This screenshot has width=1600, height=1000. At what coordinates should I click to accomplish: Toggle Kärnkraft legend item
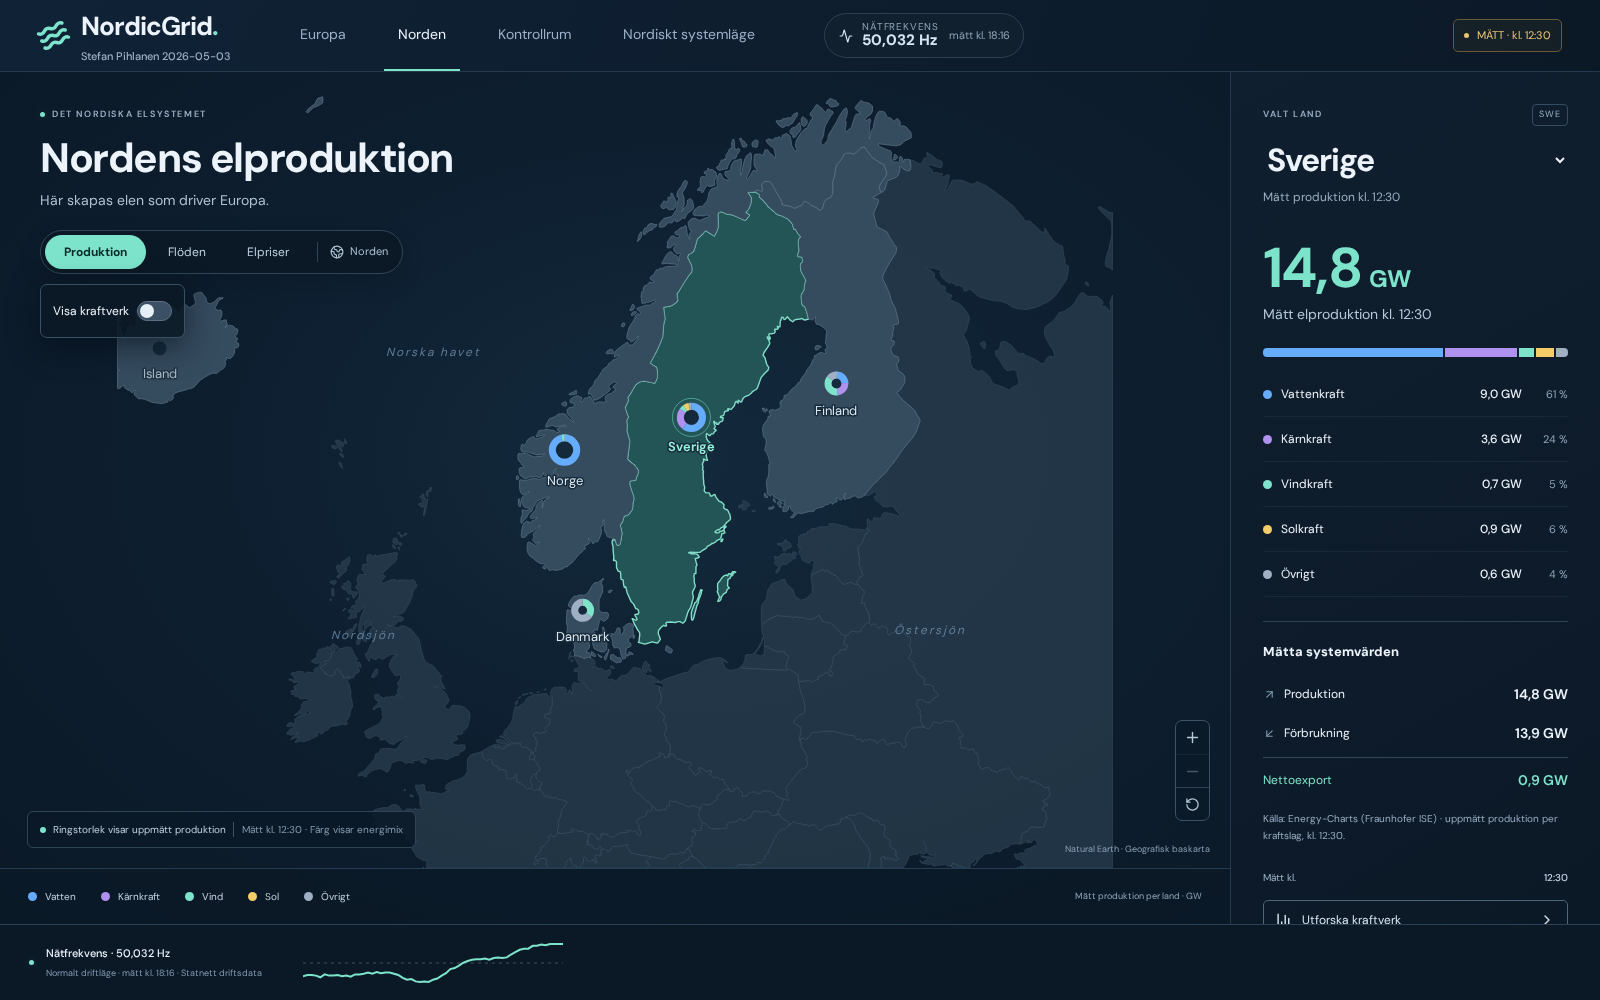(130, 897)
